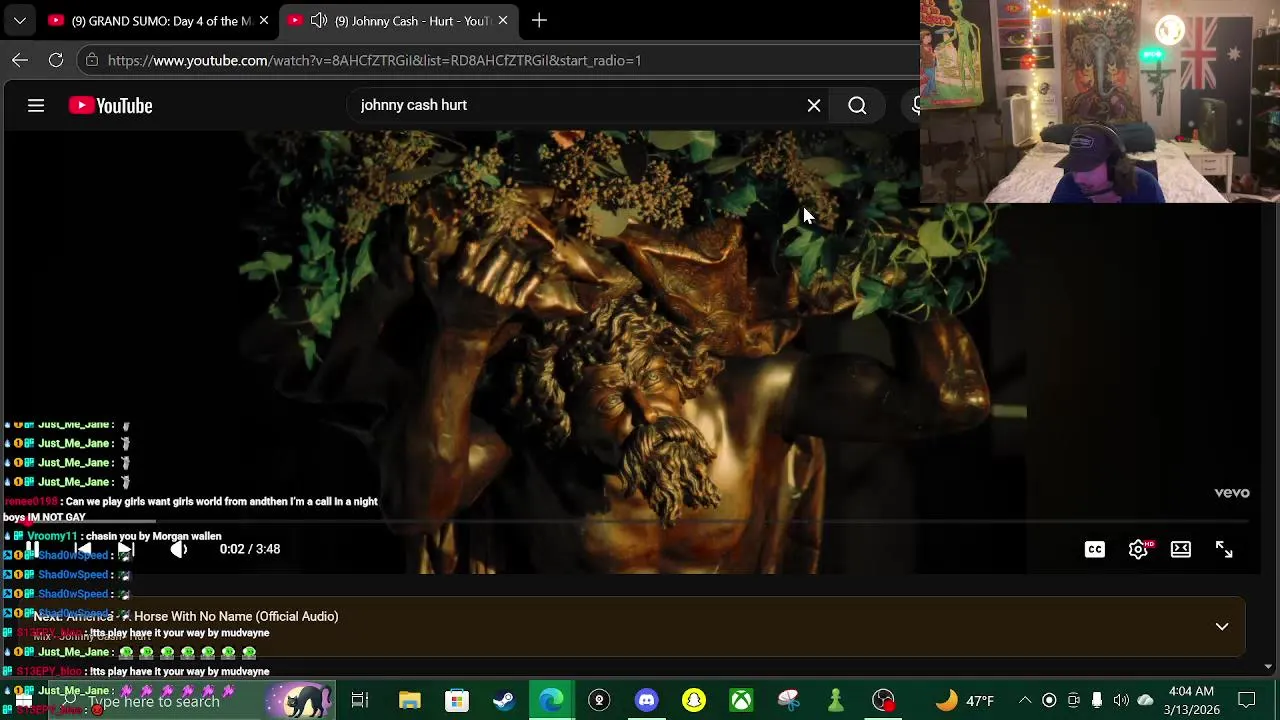Screen dimensions: 1280x720
Task: Open Microsoft Store from the taskbar
Action: coord(457,700)
